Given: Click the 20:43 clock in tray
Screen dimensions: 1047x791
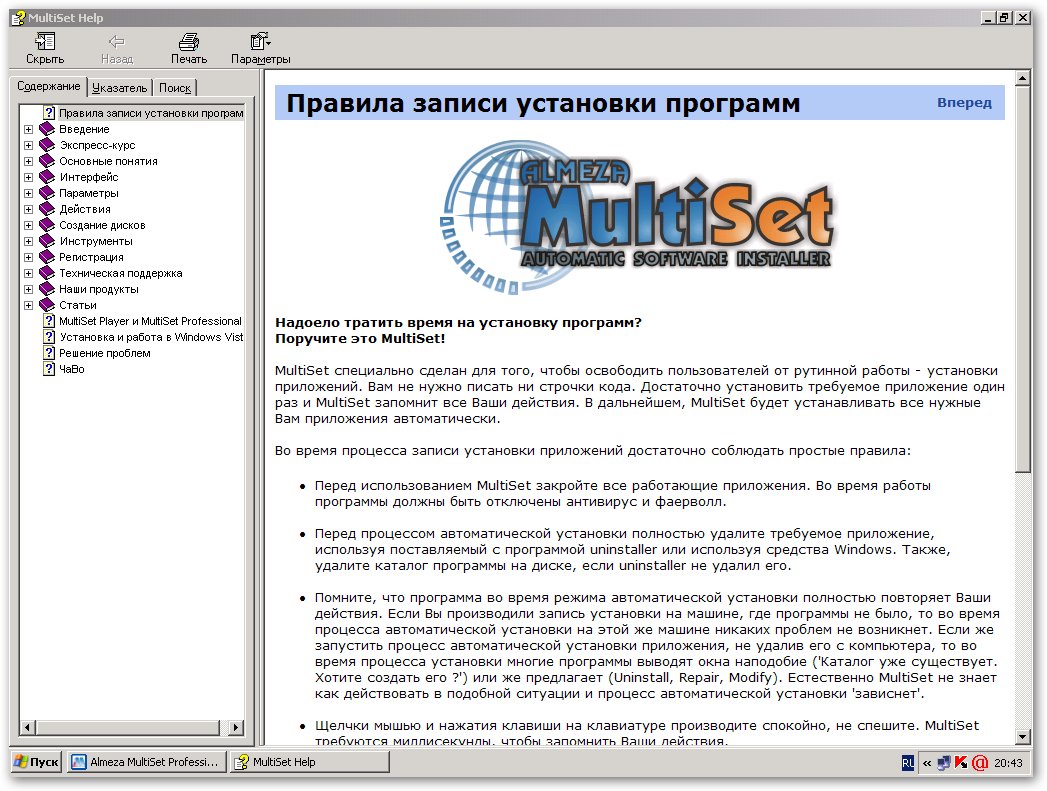Looking at the screenshot, I should point(1008,762).
